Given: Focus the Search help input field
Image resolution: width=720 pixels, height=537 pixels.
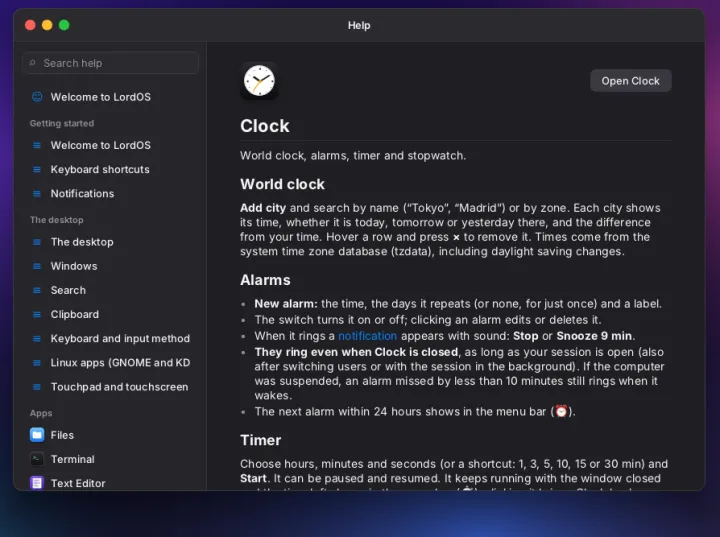Looking at the screenshot, I should coord(110,63).
